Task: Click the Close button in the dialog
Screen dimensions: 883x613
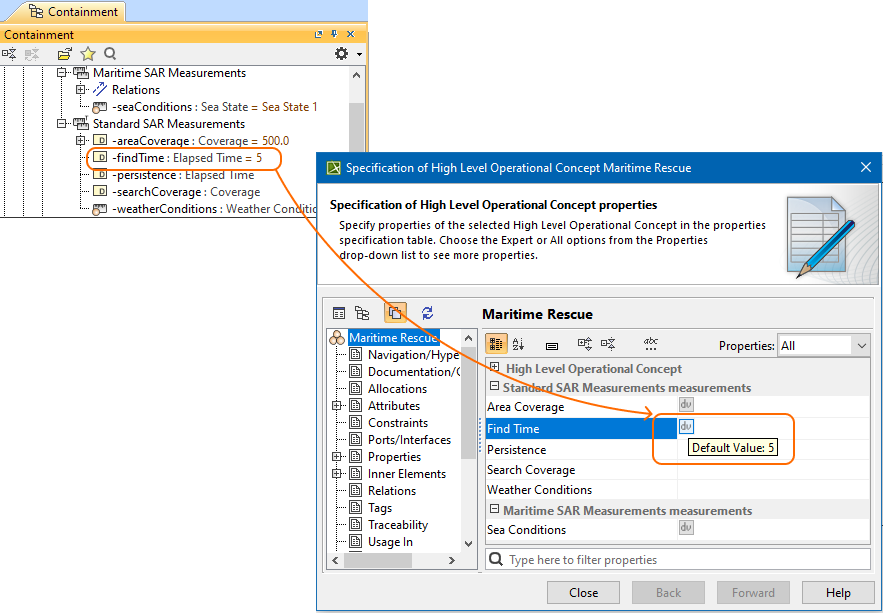Action: [x=583, y=593]
